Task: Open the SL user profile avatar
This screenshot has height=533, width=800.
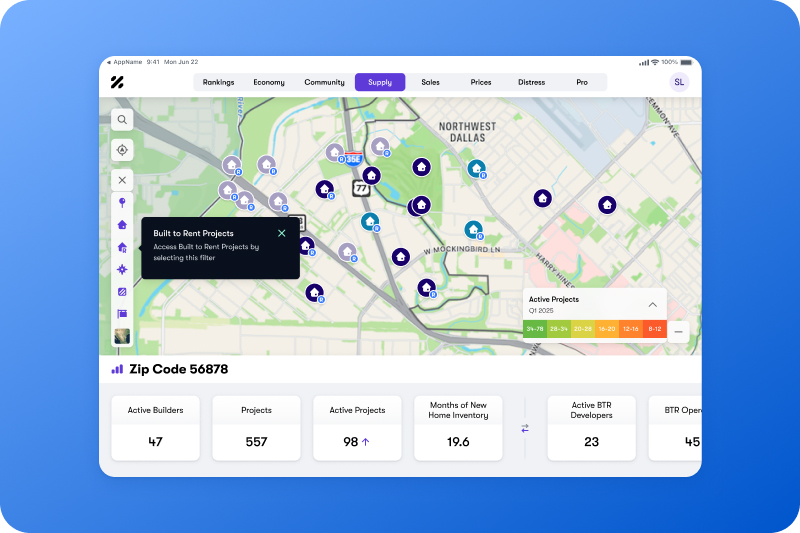Action: 679,82
